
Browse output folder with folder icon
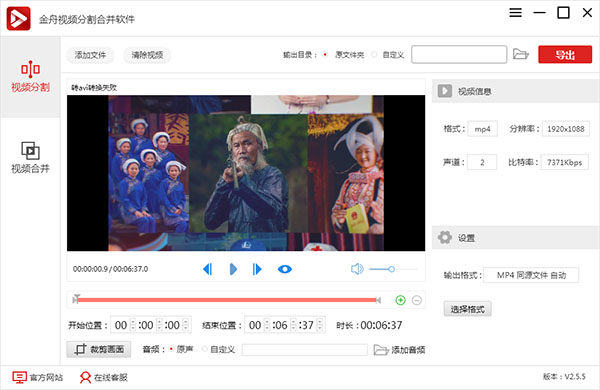point(520,54)
